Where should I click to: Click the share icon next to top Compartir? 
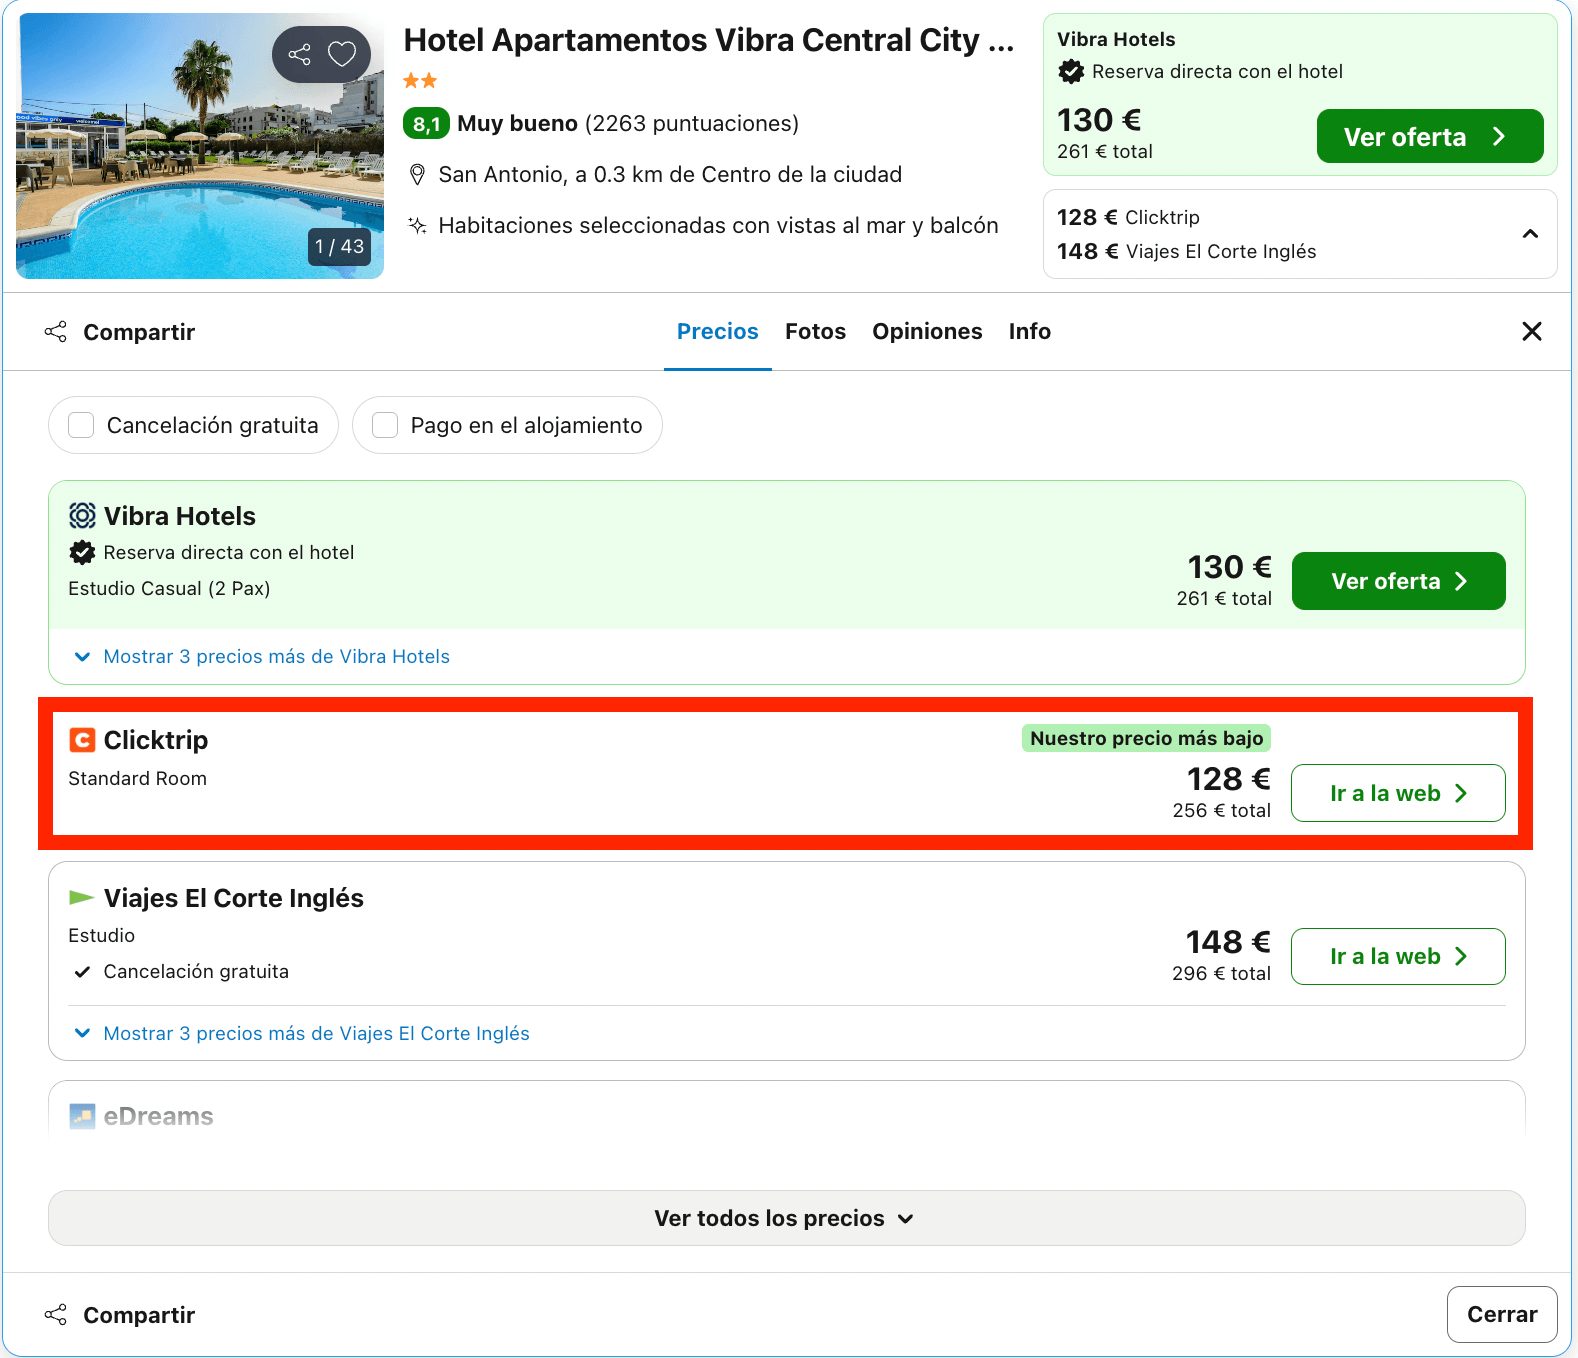tap(56, 332)
